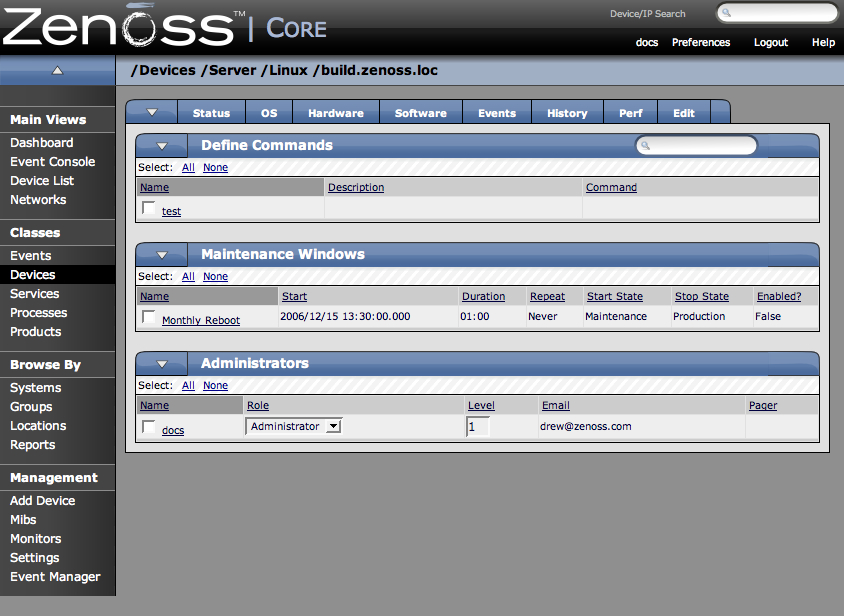Sort Administrators by Role
The image size is (844, 616).
pyautogui.click(x=258, y=405)
